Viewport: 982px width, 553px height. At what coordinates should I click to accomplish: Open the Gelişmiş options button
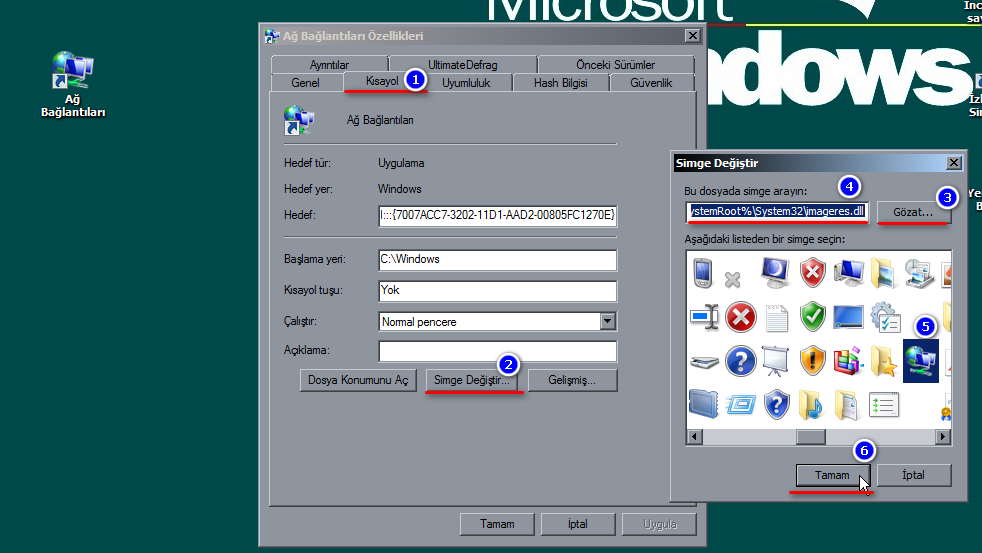572,380
